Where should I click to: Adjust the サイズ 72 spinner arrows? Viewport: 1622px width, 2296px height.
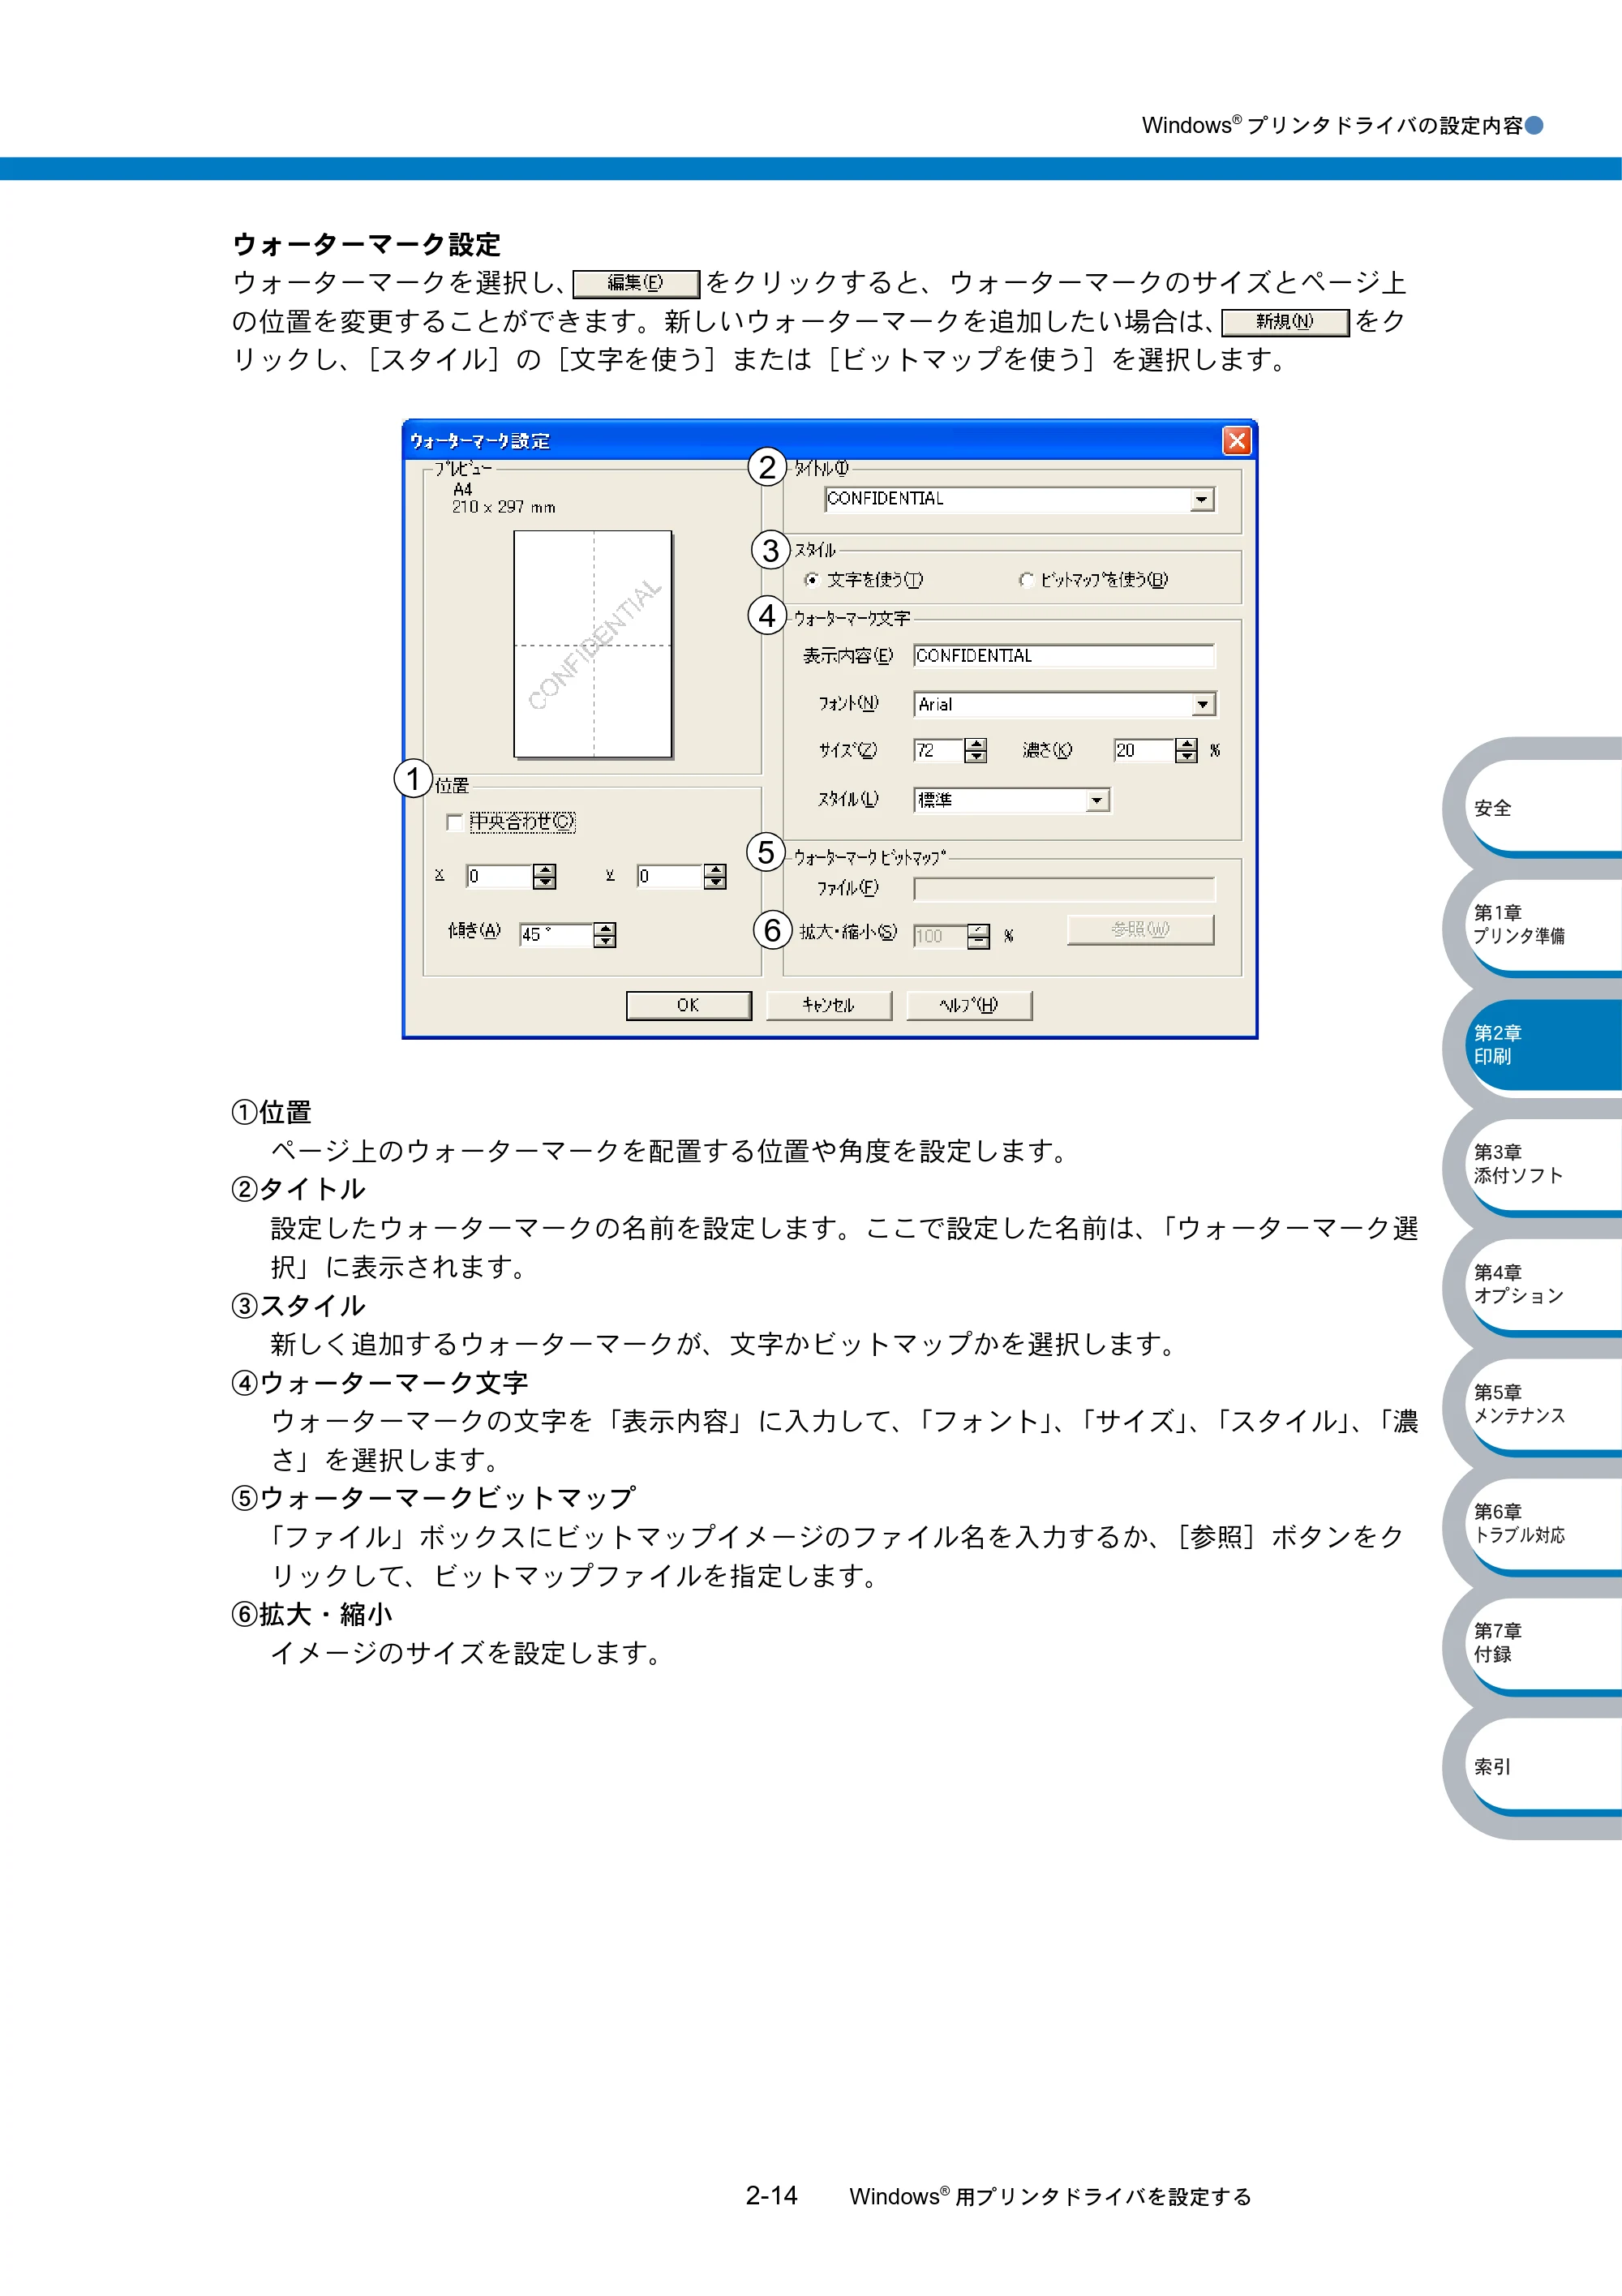(x=976, y=751)
